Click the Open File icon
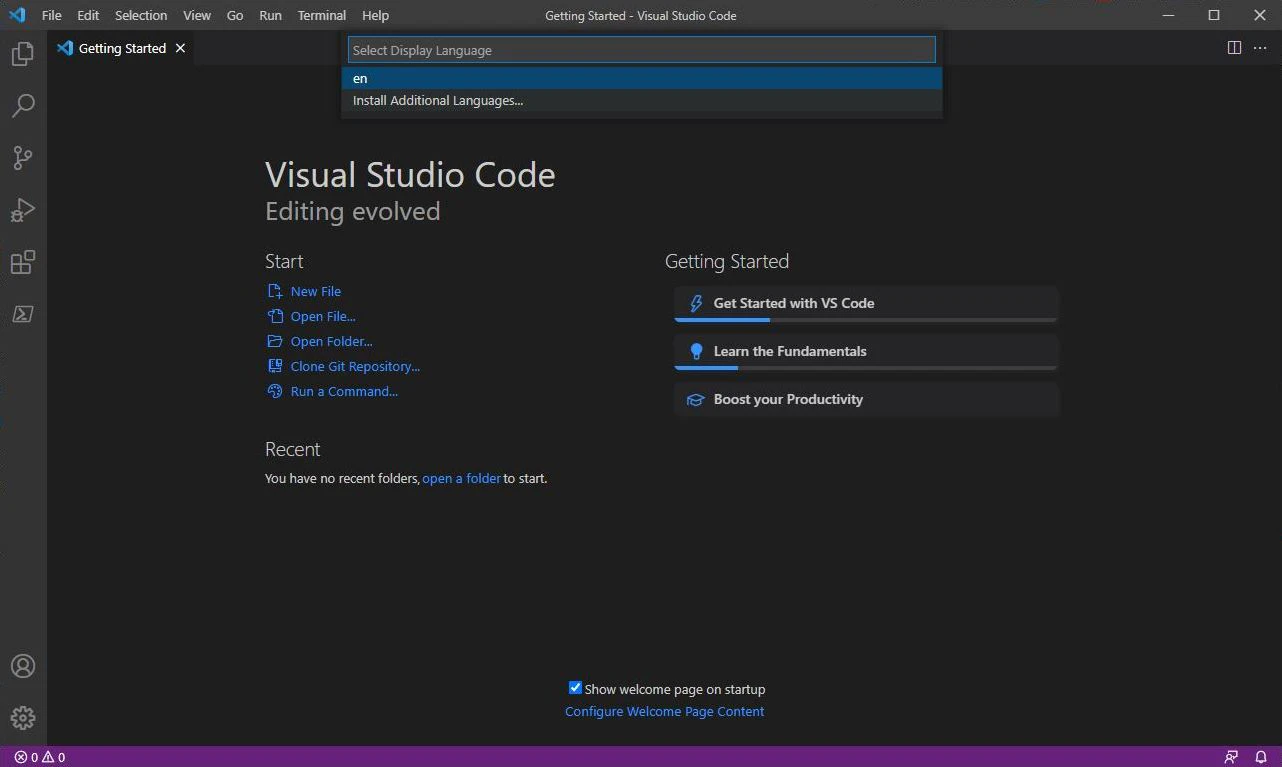 275,316
